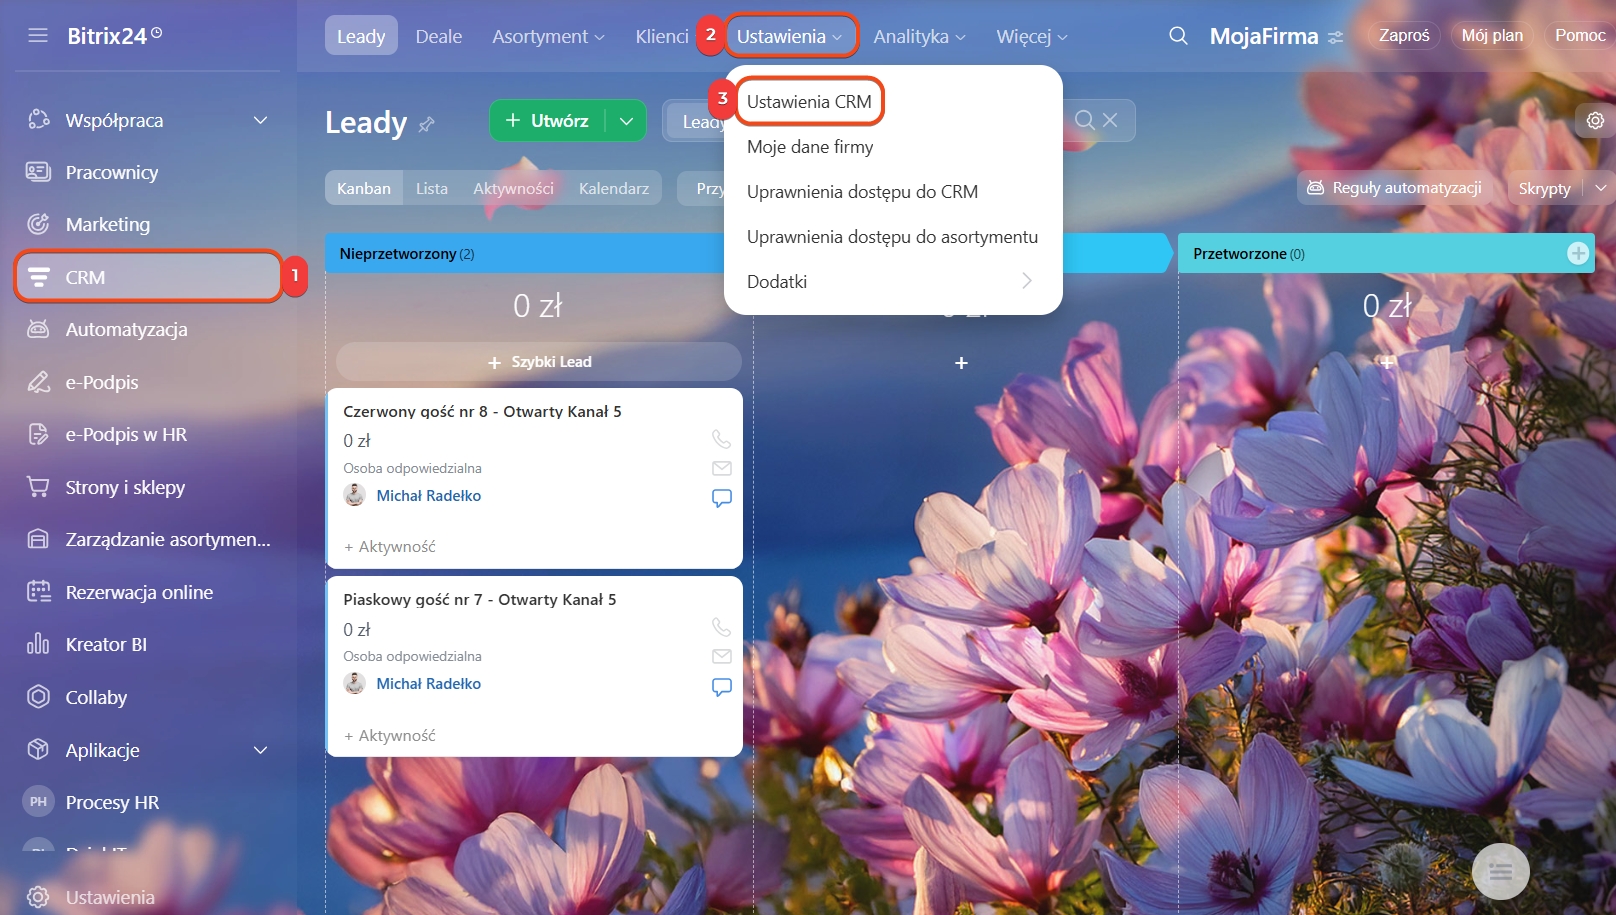Open Mój plan button

tap(1492, 36)
